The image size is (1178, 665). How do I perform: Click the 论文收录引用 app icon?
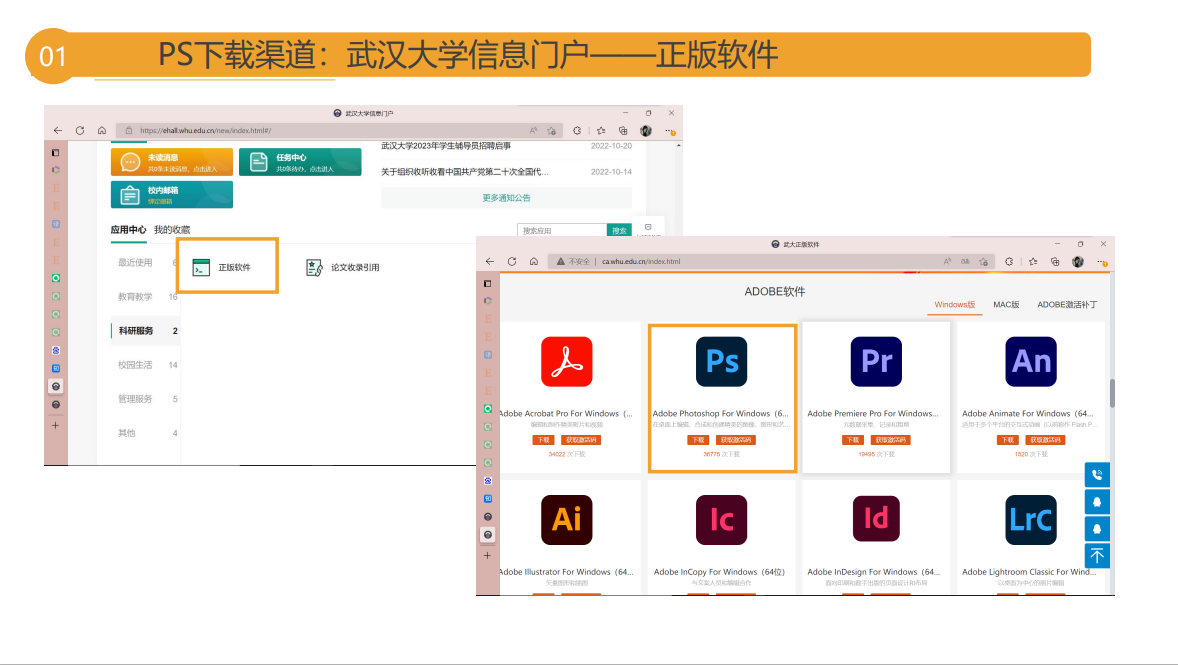pyautogui.click(x=315, y=267)
